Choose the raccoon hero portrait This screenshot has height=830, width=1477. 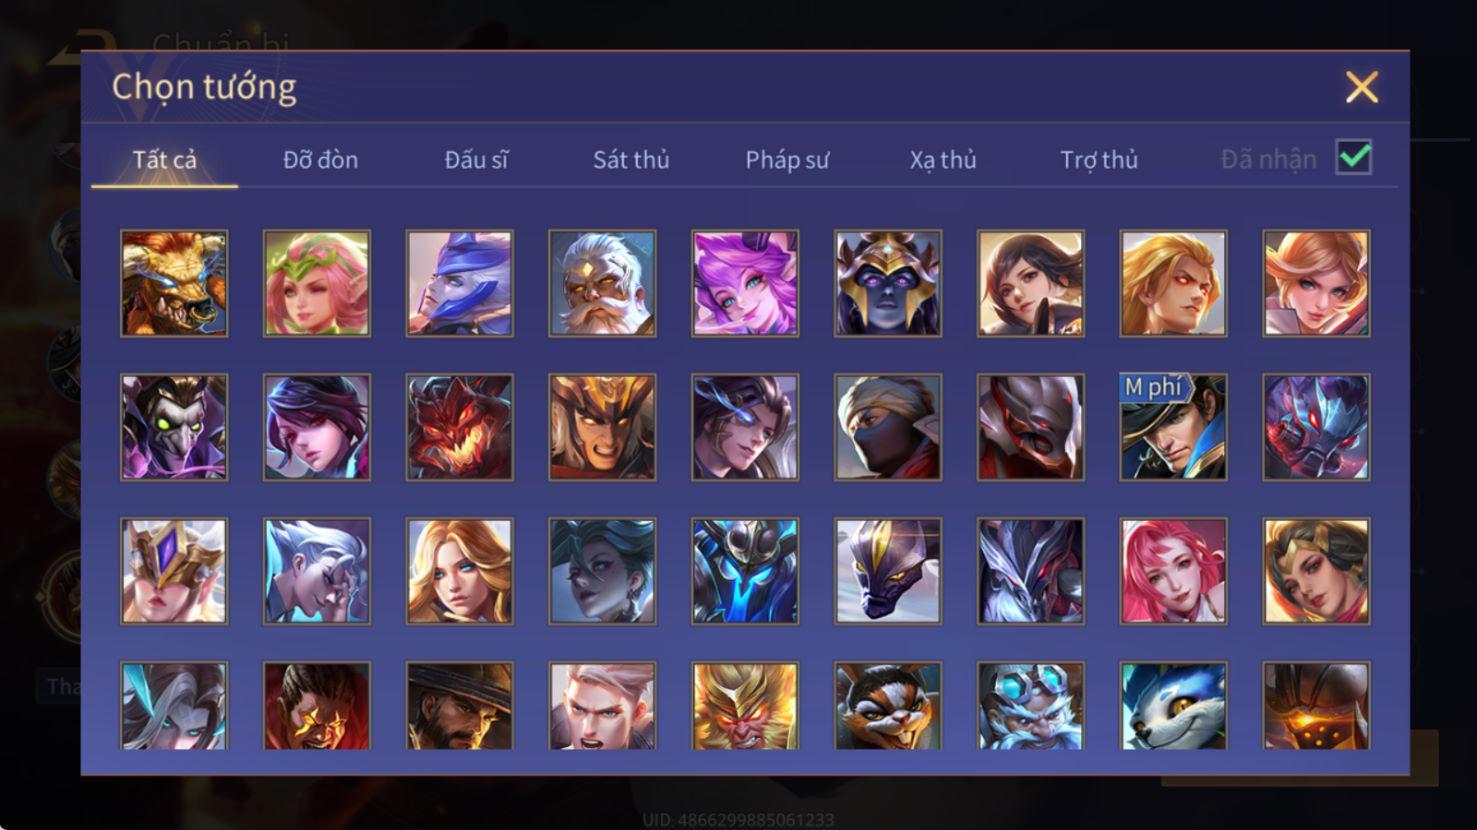pos(888,705)
